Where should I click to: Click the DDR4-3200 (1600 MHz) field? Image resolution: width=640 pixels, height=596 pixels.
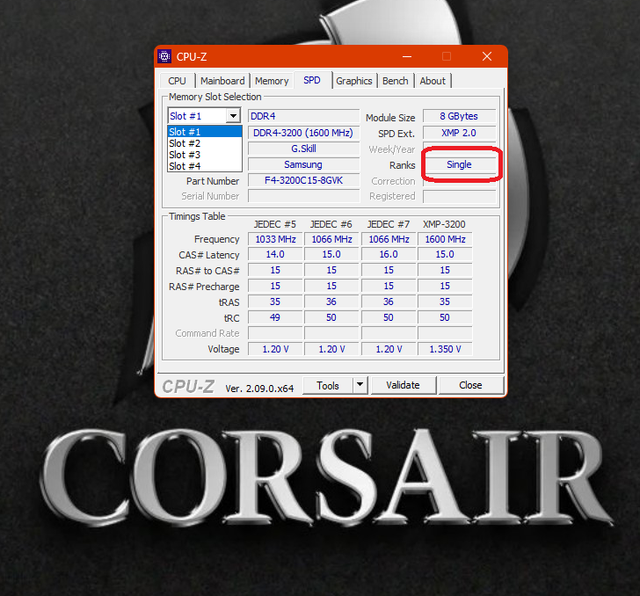click(303, 133)
